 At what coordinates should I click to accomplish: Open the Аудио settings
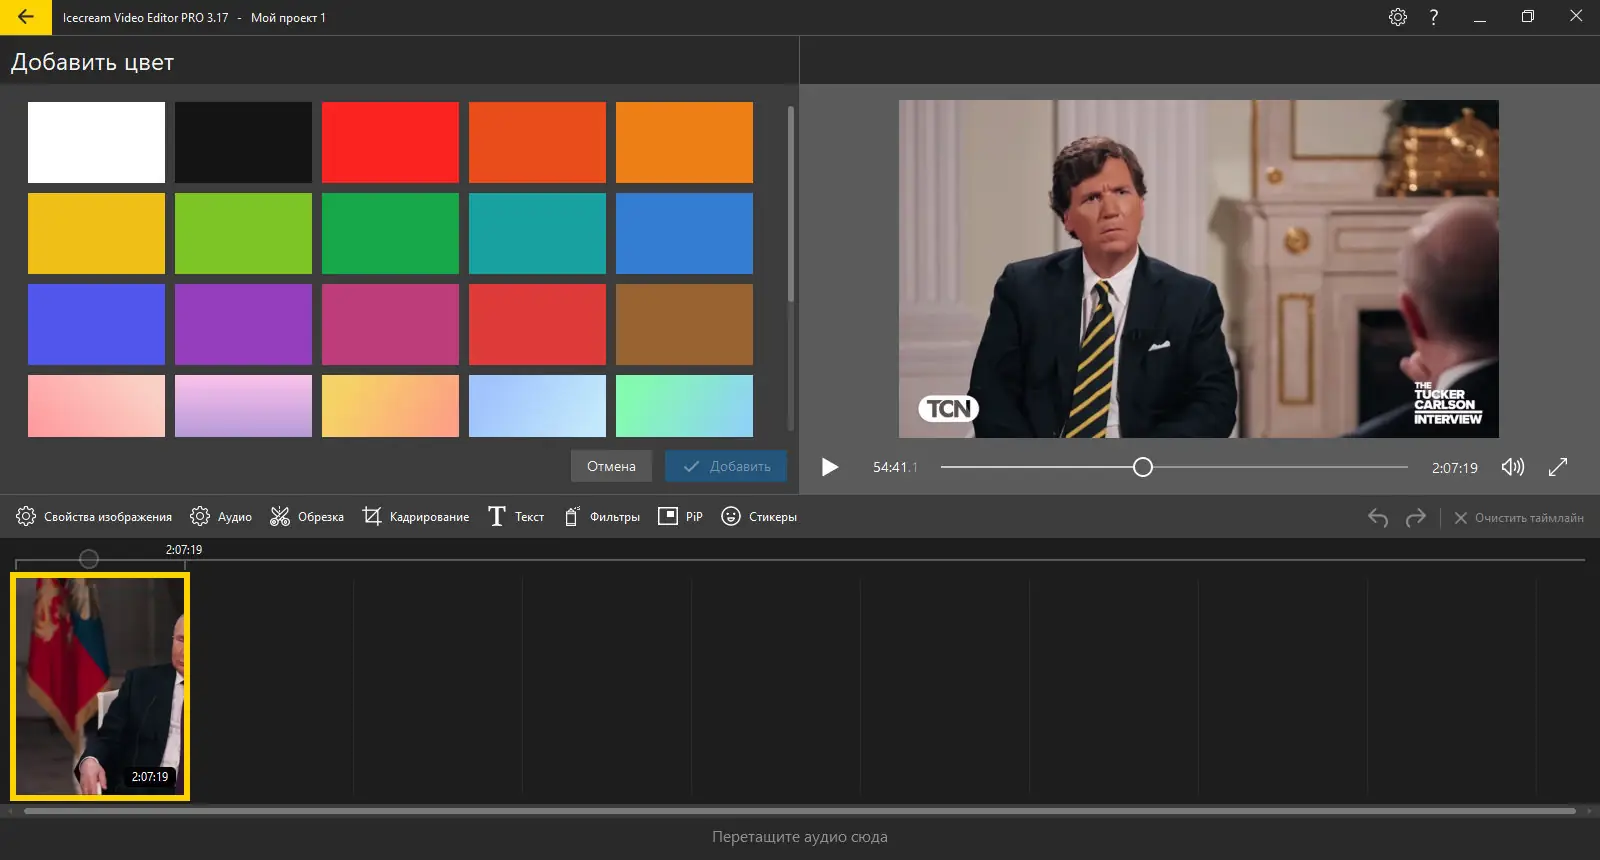point(221,517)
